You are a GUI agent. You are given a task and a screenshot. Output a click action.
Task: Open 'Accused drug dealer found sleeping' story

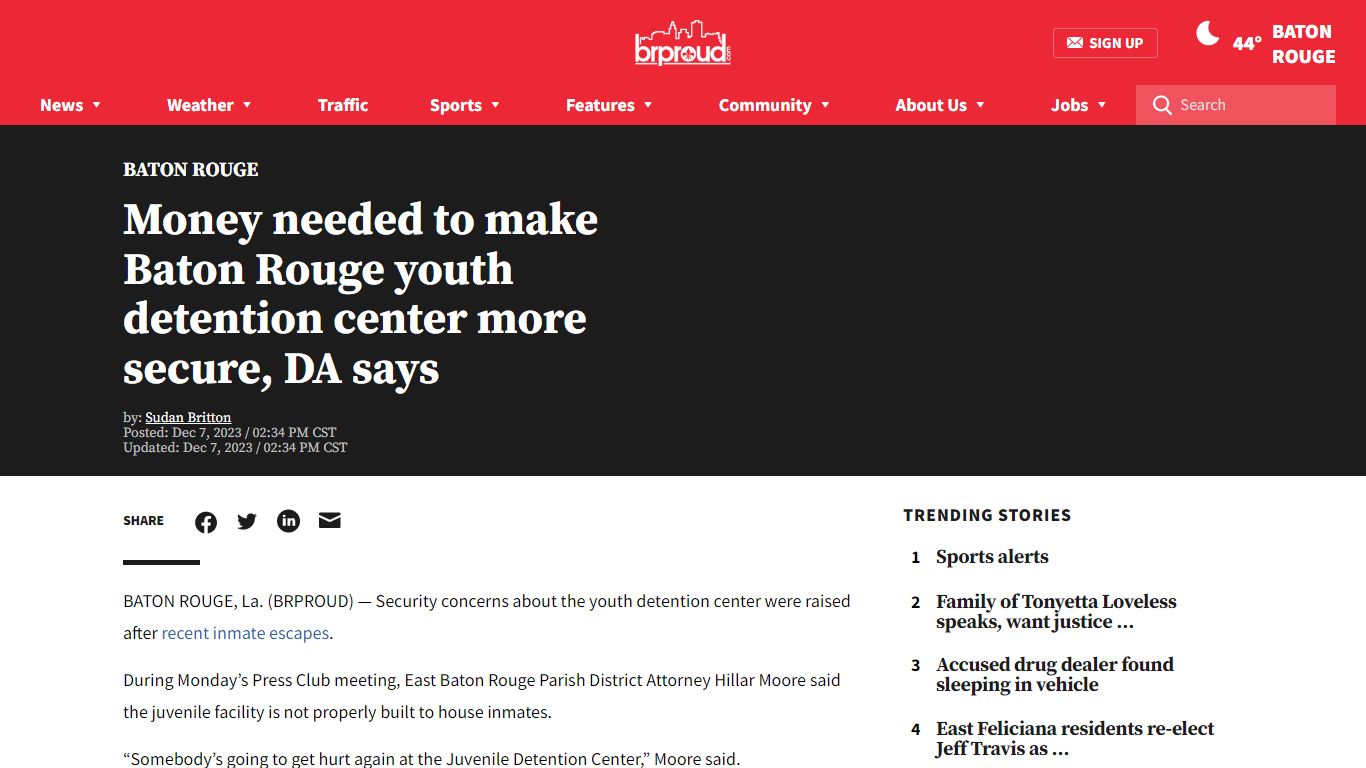pos(1055,675)
